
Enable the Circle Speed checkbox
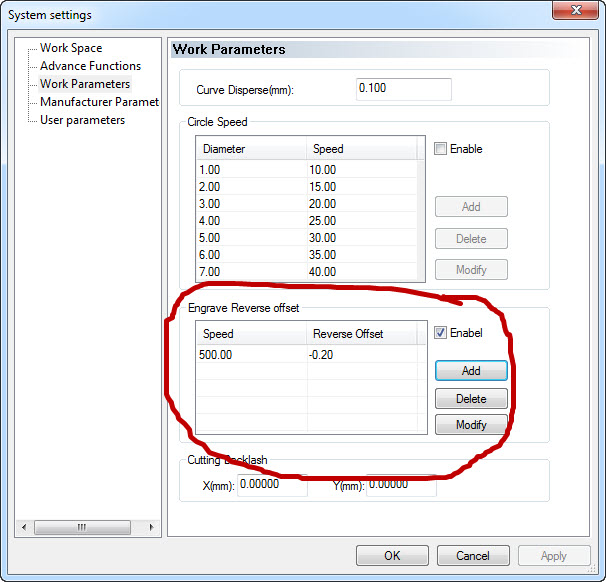tap(441, 149)
